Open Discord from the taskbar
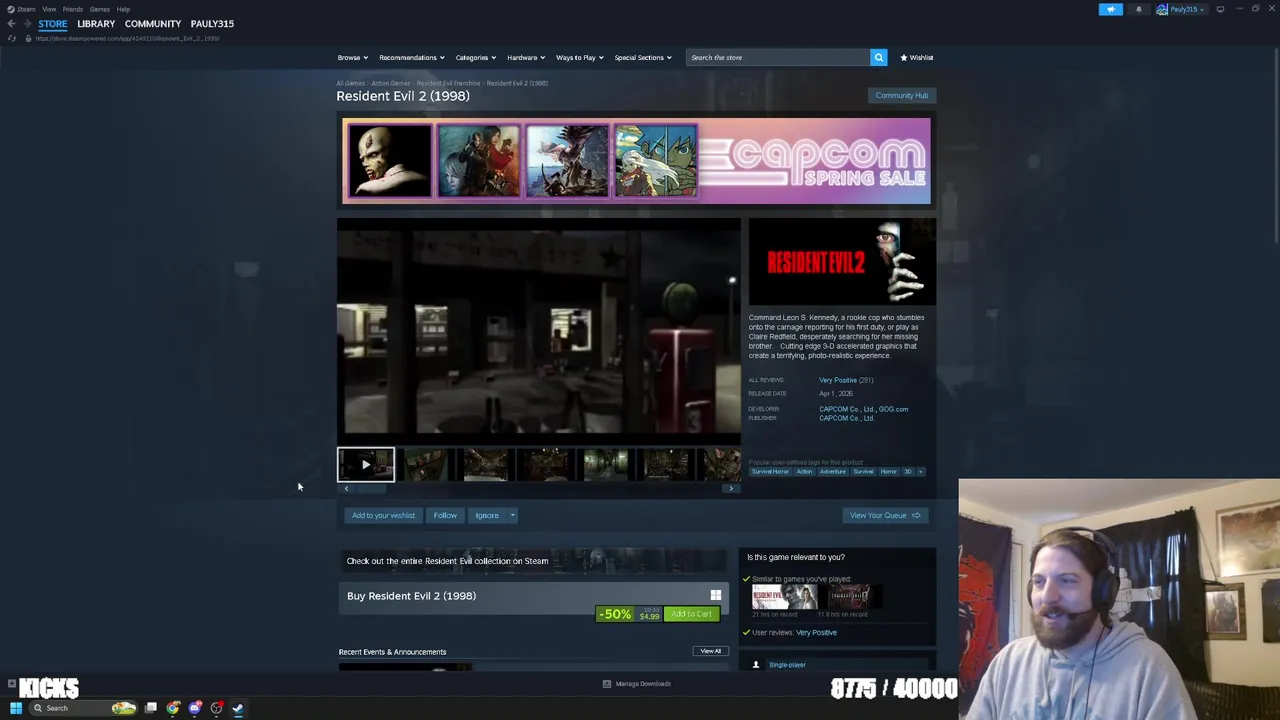1280x720 pixels. [x=195, y=708]
